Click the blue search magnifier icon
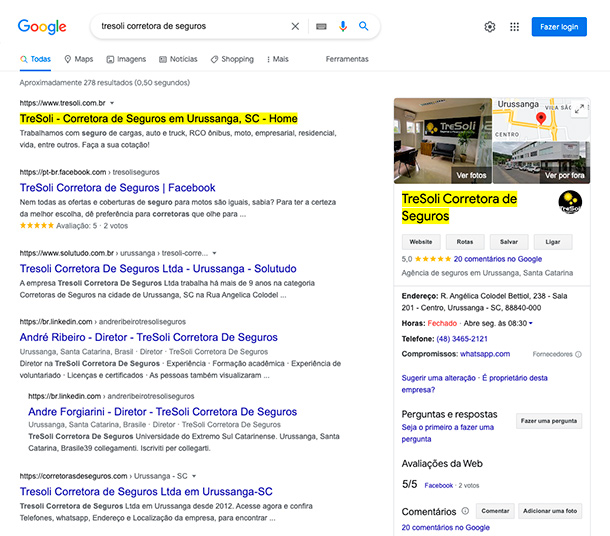This screenshot has height=536, width=610. pos(363,26)
